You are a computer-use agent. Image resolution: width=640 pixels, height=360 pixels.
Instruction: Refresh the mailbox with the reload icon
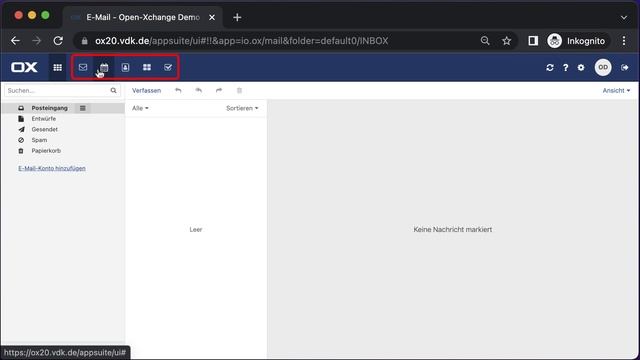pyautogui.click(x=550, y=68)
